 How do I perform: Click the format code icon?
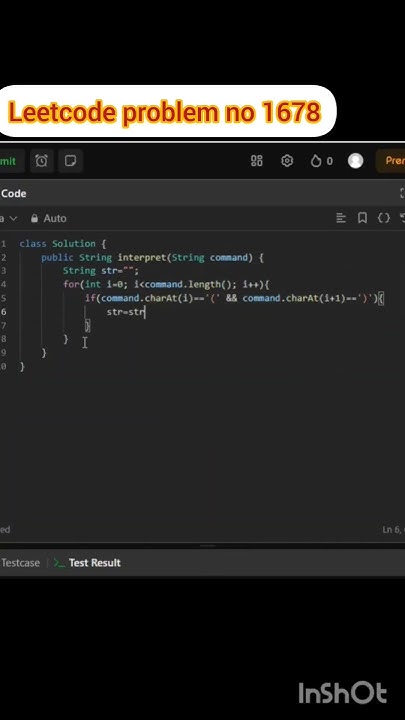pos(341,218)
